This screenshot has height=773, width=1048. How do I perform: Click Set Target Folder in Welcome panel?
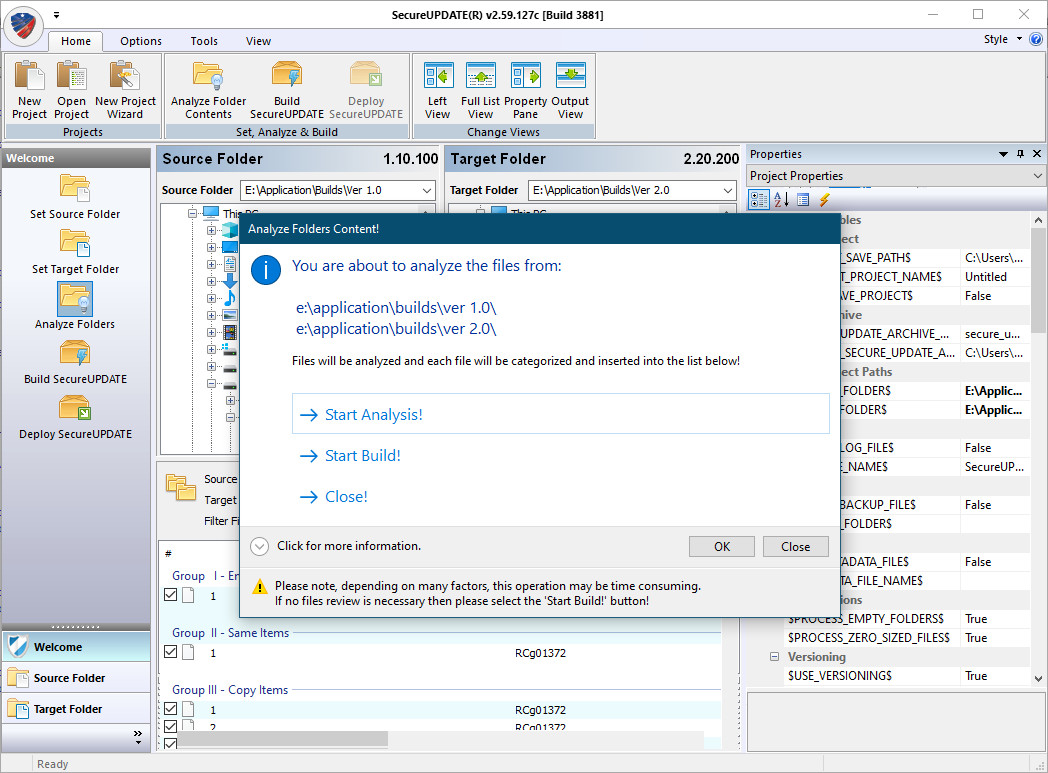(75, 252)
